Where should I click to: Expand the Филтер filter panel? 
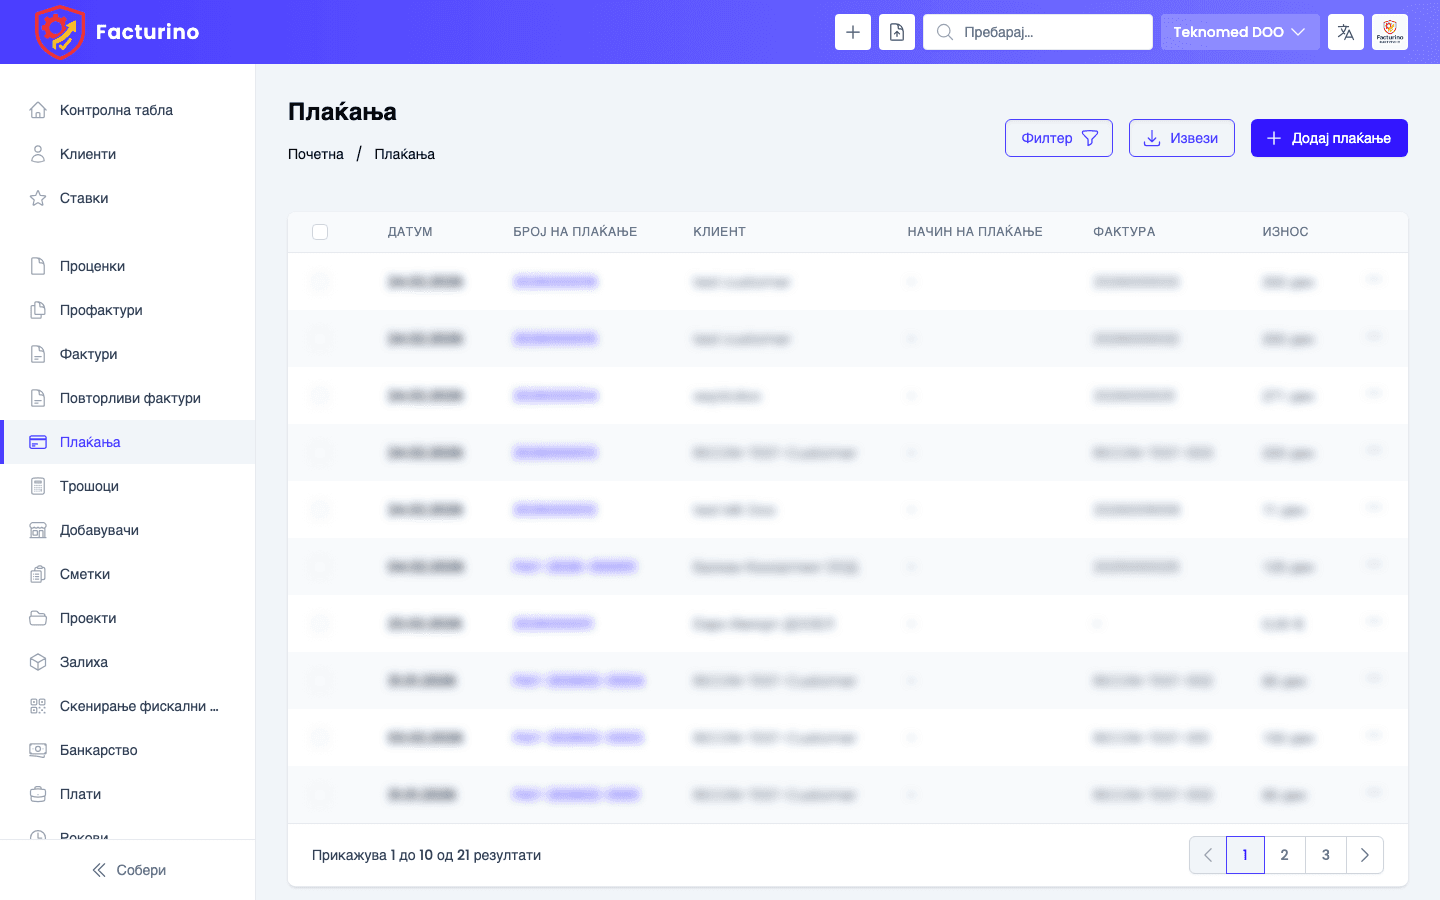[1058, 138]
